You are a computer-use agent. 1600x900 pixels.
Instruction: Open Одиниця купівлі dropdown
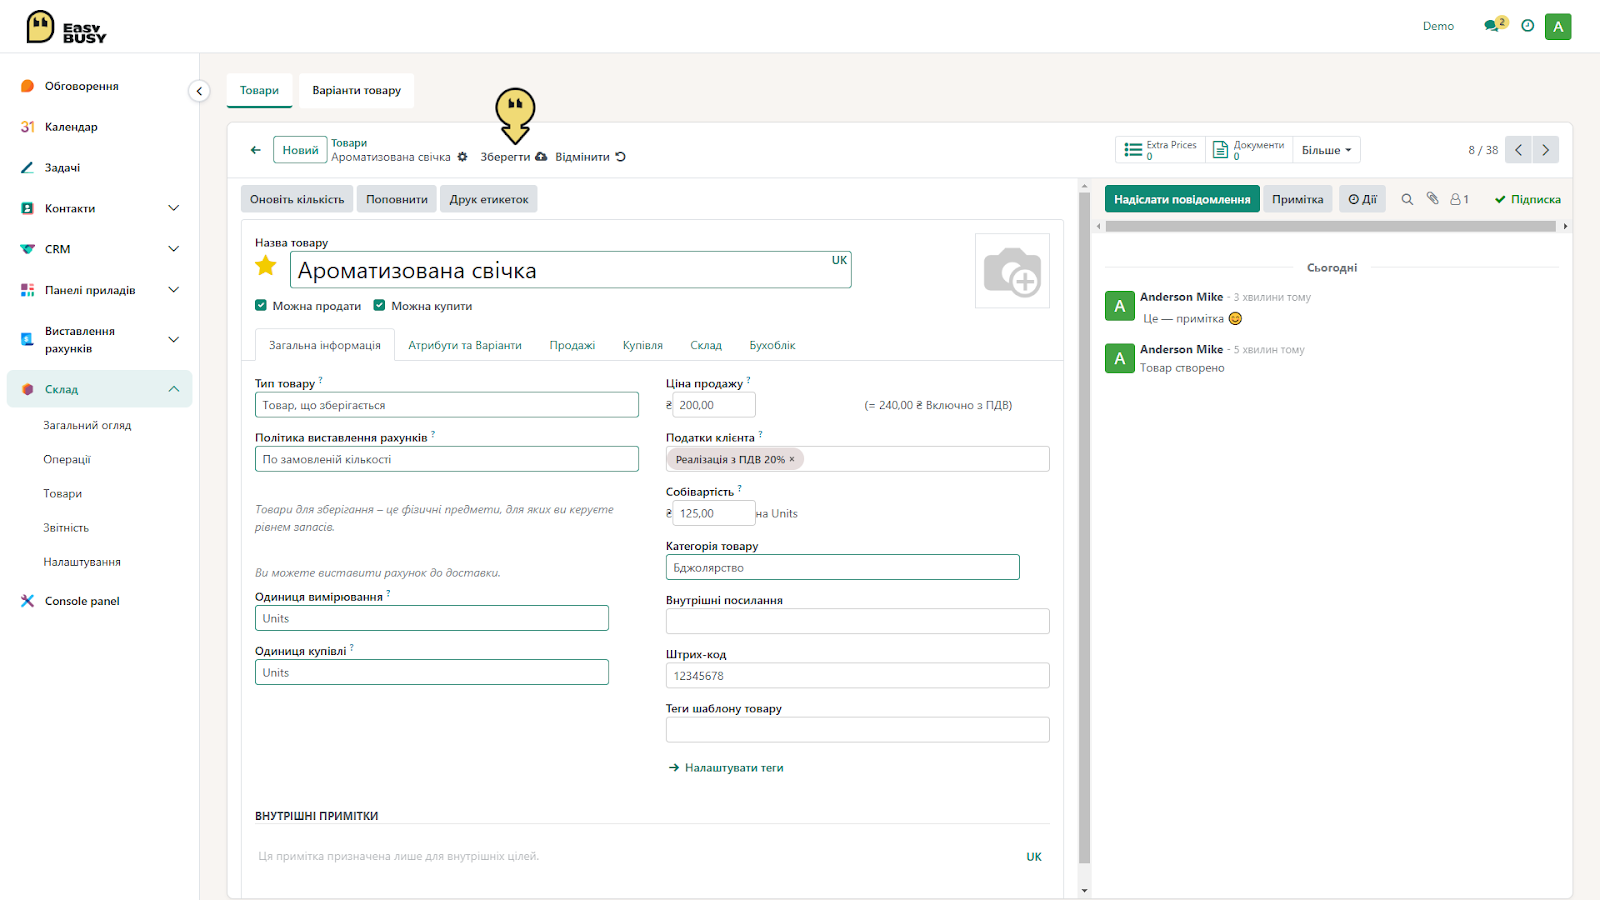click(431, 672)
